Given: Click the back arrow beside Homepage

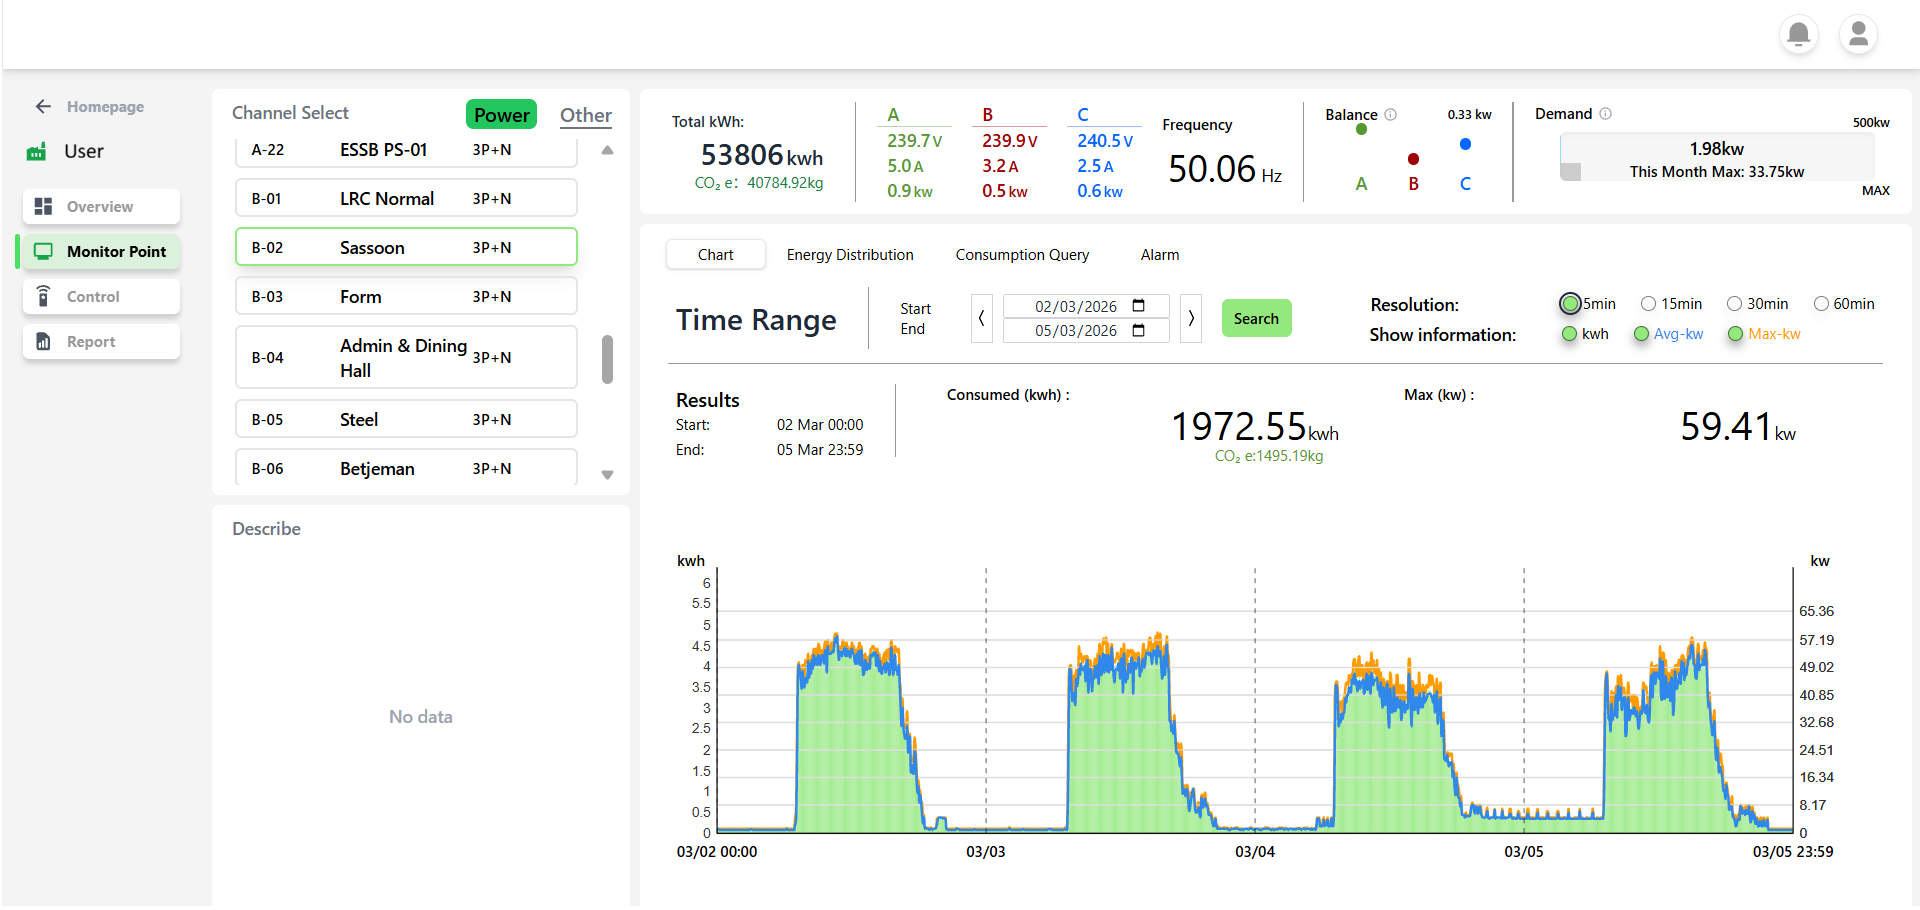Looking at the screenshot, I should [43, 106].
